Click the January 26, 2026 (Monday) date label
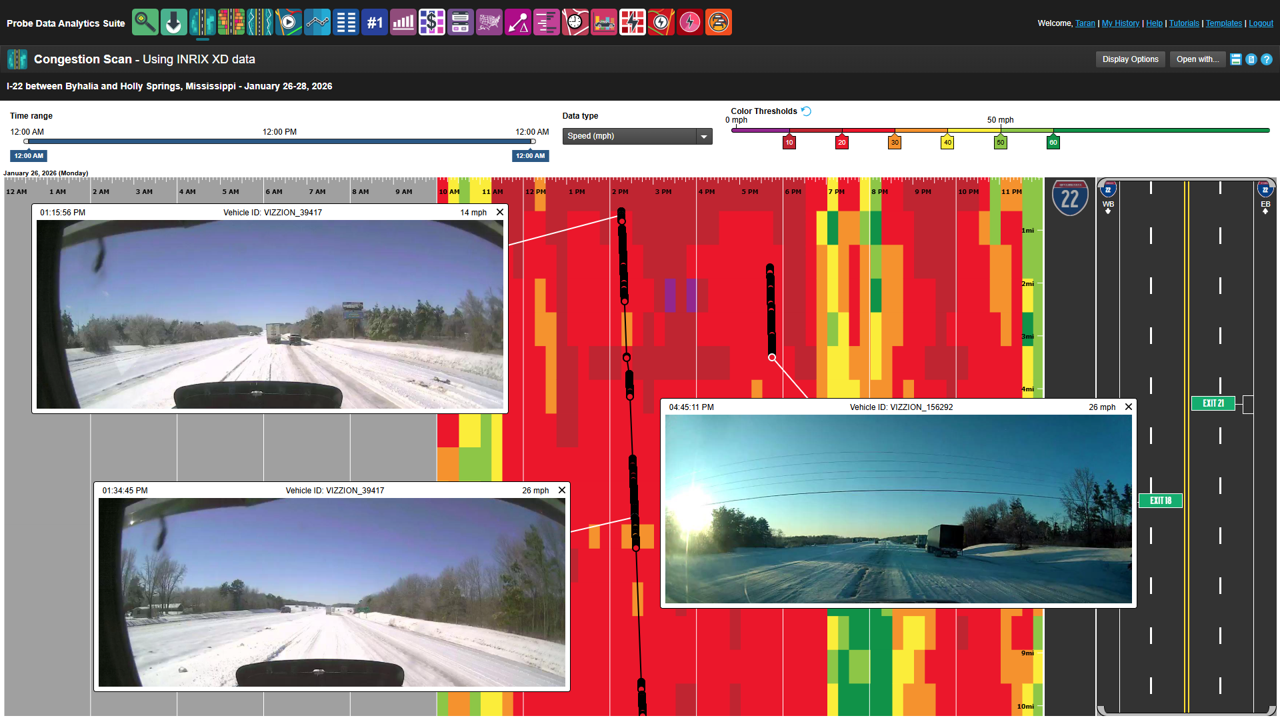 (45, 173)
